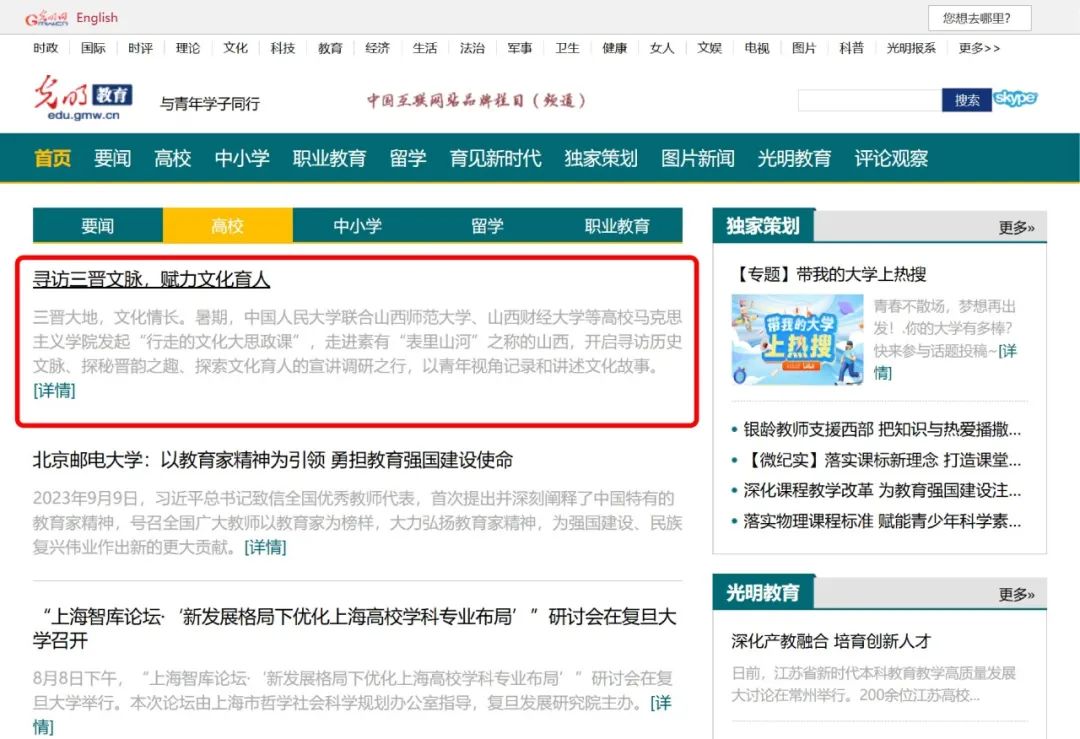Screen dimensions: 1080x739
Task: Switch to the 中小学 content tab
Action: [357, 226]
